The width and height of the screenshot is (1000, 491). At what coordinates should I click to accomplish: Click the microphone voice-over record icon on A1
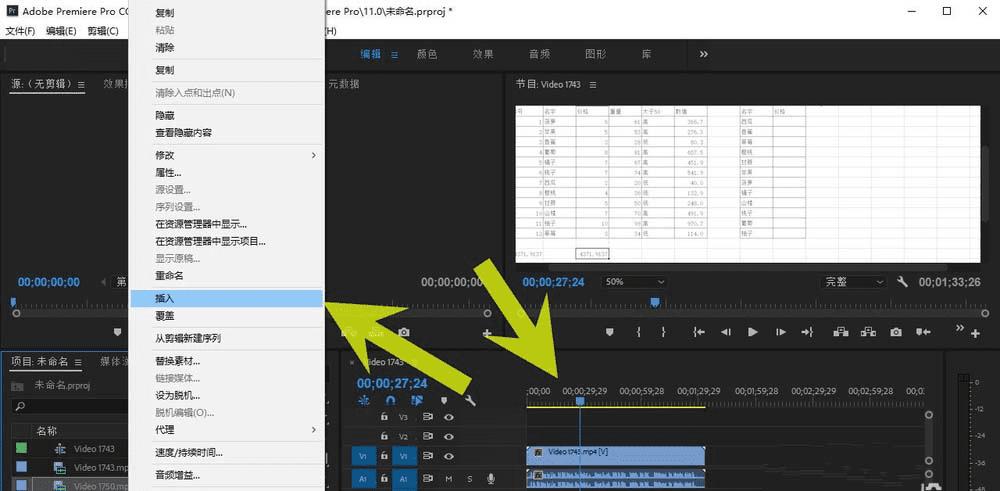[490, 479]
